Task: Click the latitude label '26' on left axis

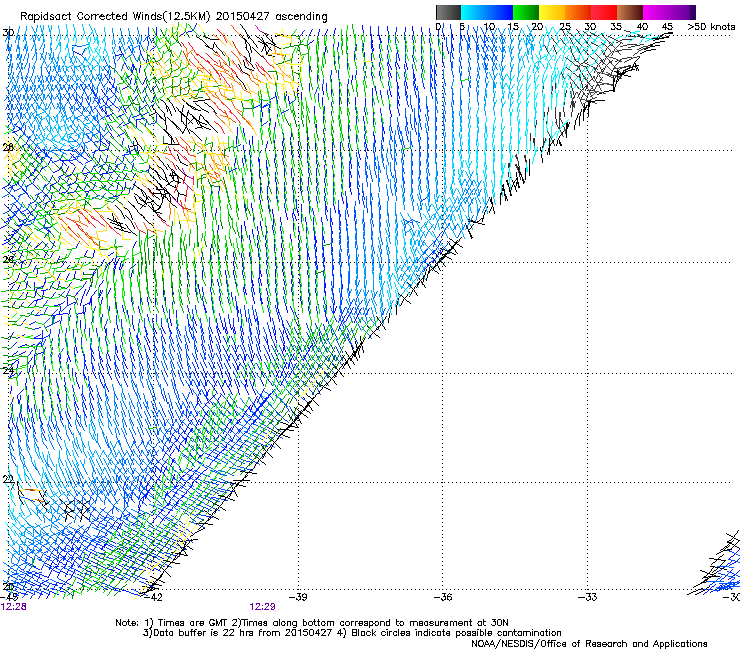Action: click(x=8, y=260)
